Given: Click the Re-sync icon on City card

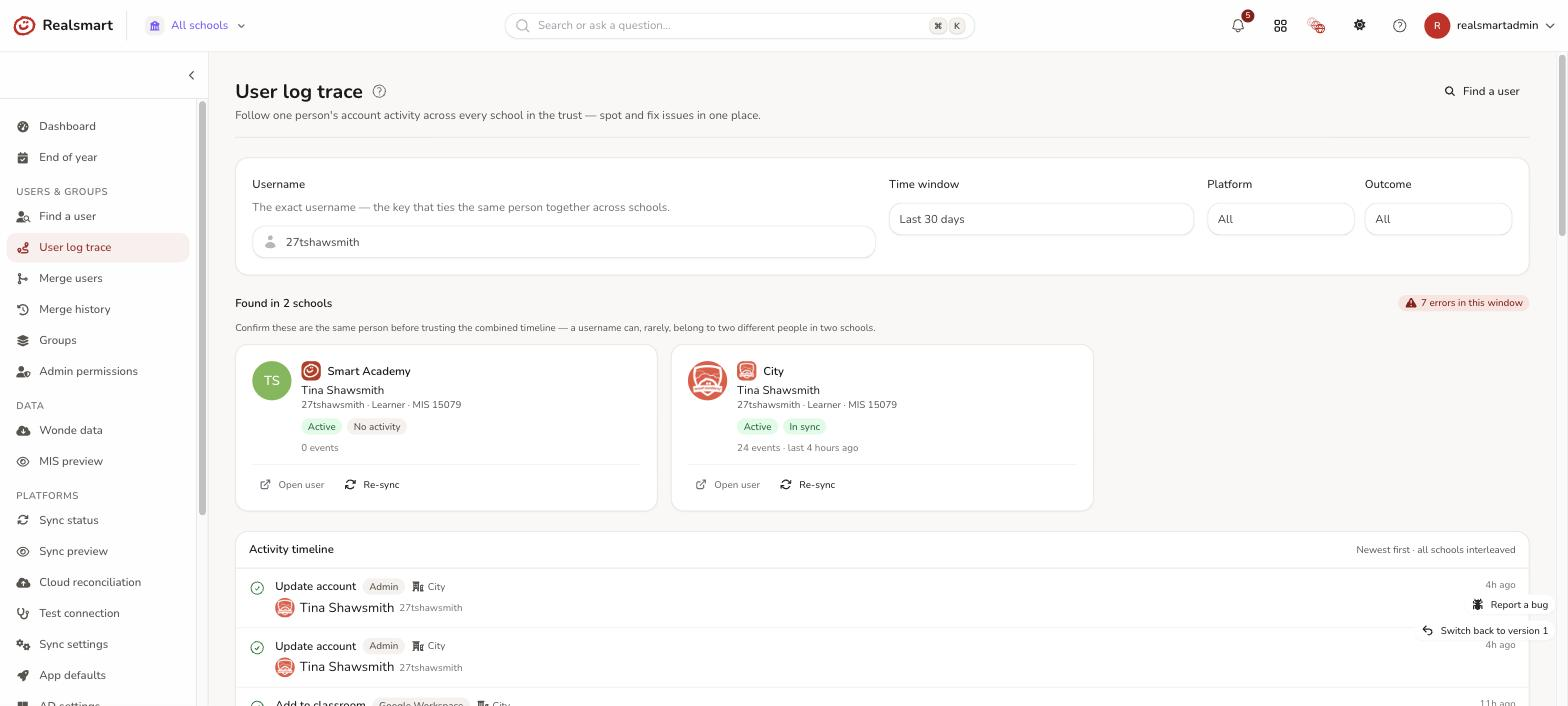Looking at the screenshot, I should [x=786, y=485].
